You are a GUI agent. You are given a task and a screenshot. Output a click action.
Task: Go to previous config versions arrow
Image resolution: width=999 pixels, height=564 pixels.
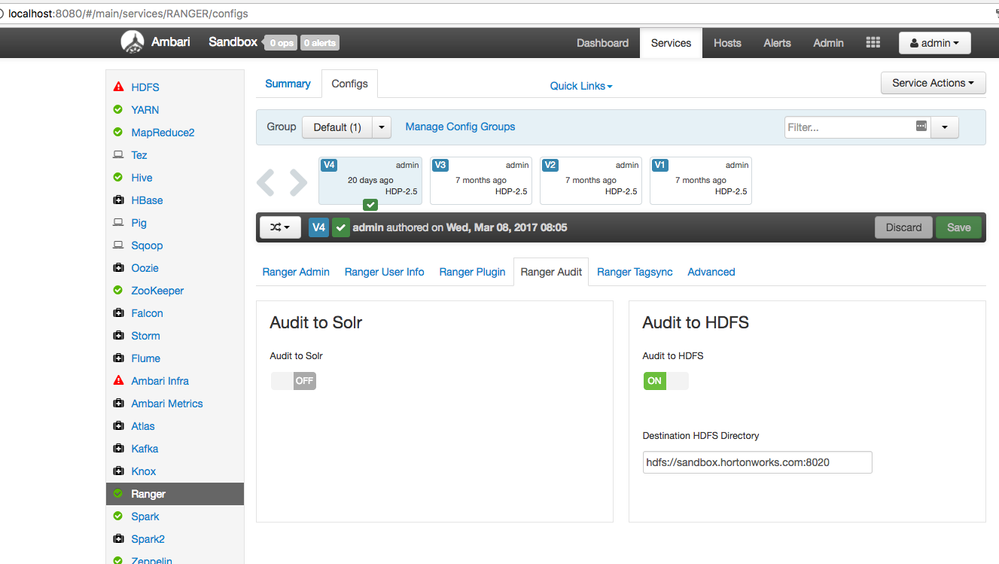click(x=266, y=182)
